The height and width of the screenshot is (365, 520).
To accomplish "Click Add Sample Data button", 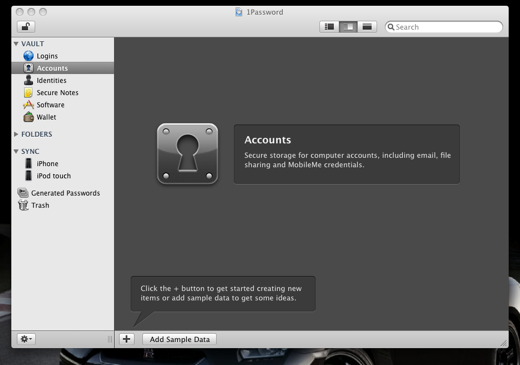I will point(180,339).
